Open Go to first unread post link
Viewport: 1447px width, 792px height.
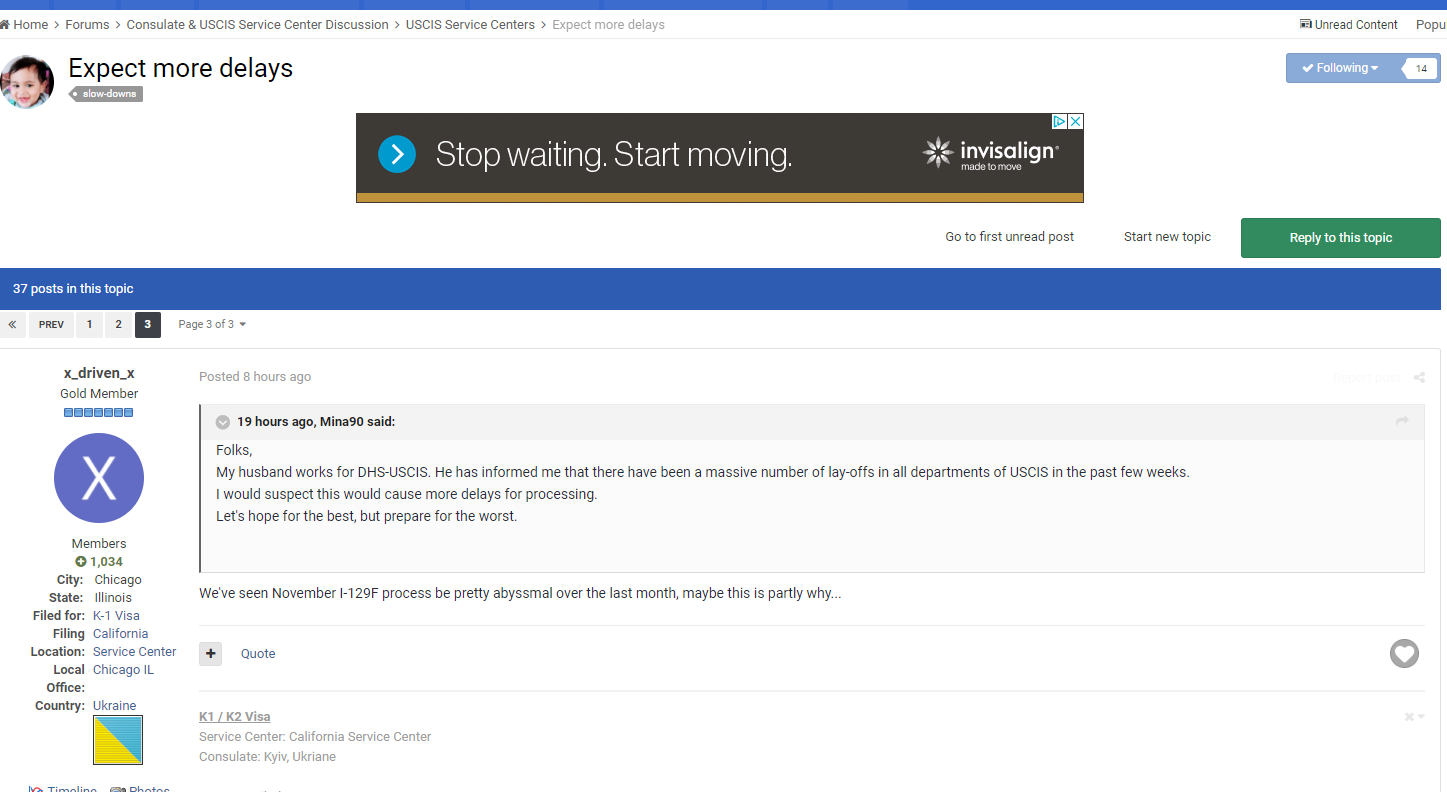pos(1009,237)
